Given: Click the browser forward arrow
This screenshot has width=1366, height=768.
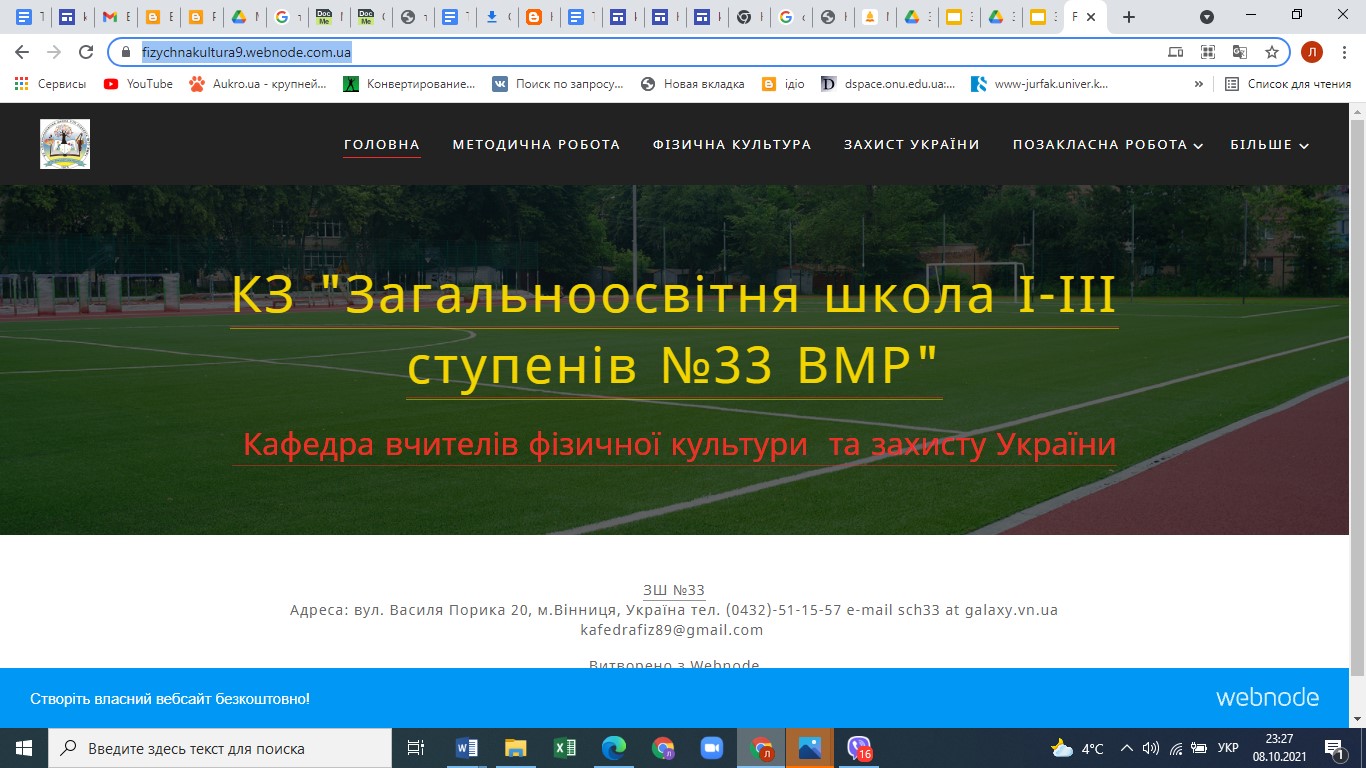Looking at the screenshot, I should pos(54,52).
